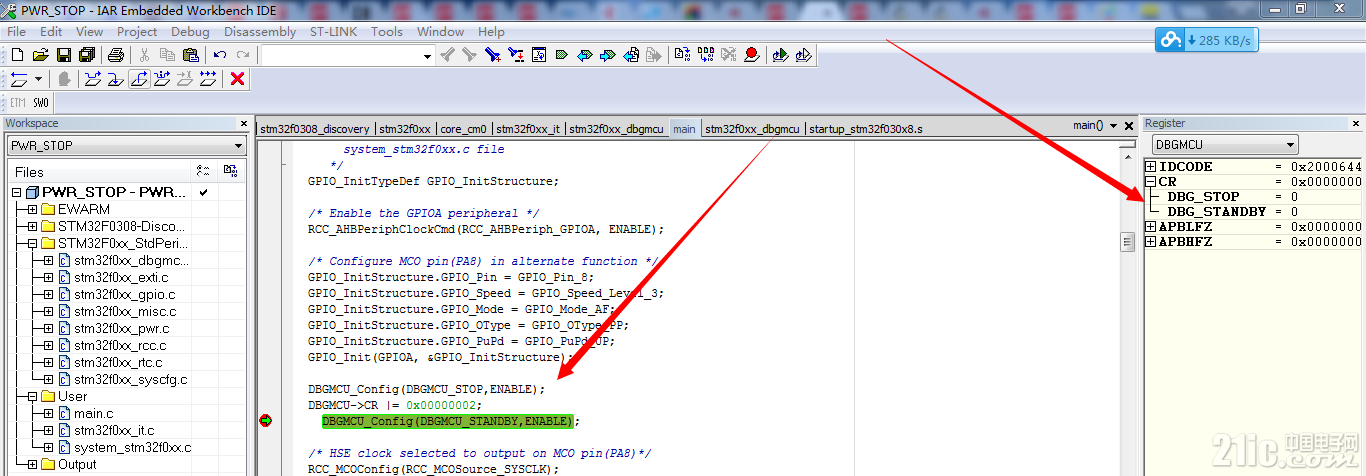
Task: Click the Make build icon
Action: [x=705, y=55]
